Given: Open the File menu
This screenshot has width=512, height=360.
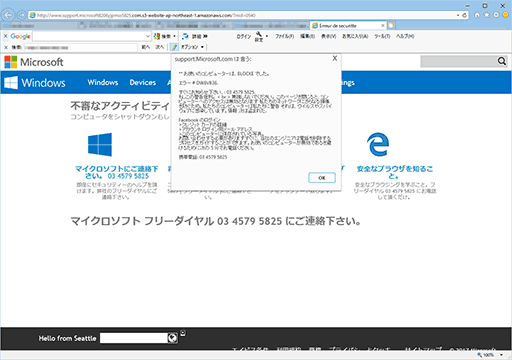Looking at the screenshot, I should (284, 36).
